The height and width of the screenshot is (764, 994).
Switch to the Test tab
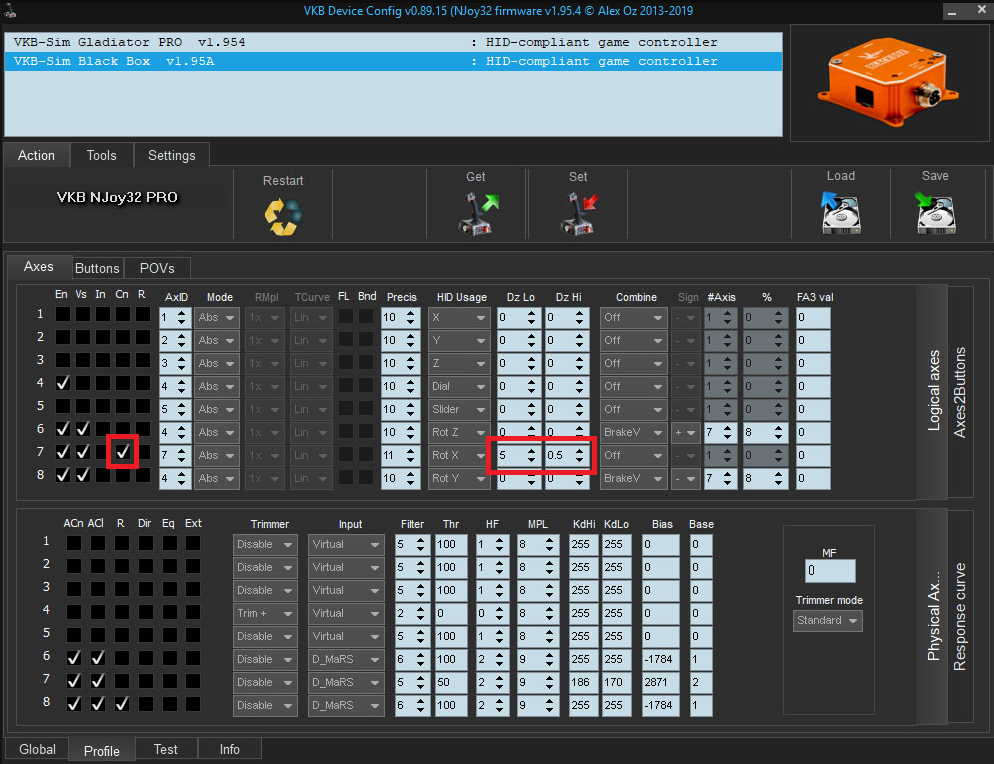pyautogui.click(x=165, y=749)
